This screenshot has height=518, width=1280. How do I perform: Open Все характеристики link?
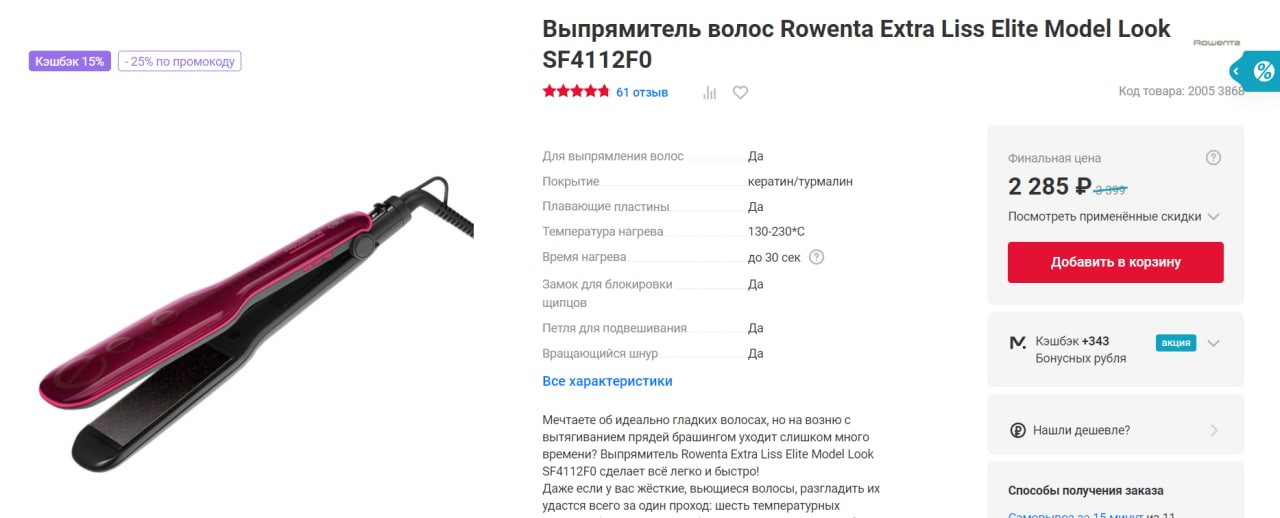click(x=607, y=381)
